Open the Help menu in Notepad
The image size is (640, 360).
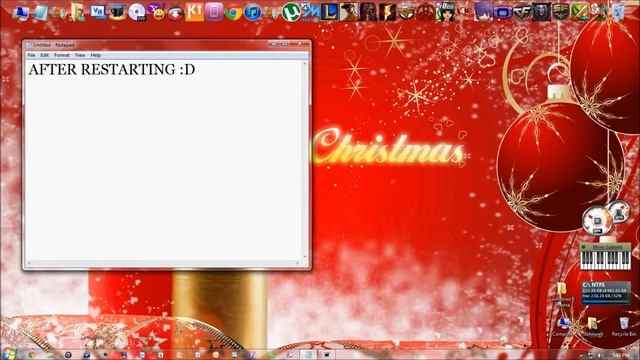click(x=96, y=55)
